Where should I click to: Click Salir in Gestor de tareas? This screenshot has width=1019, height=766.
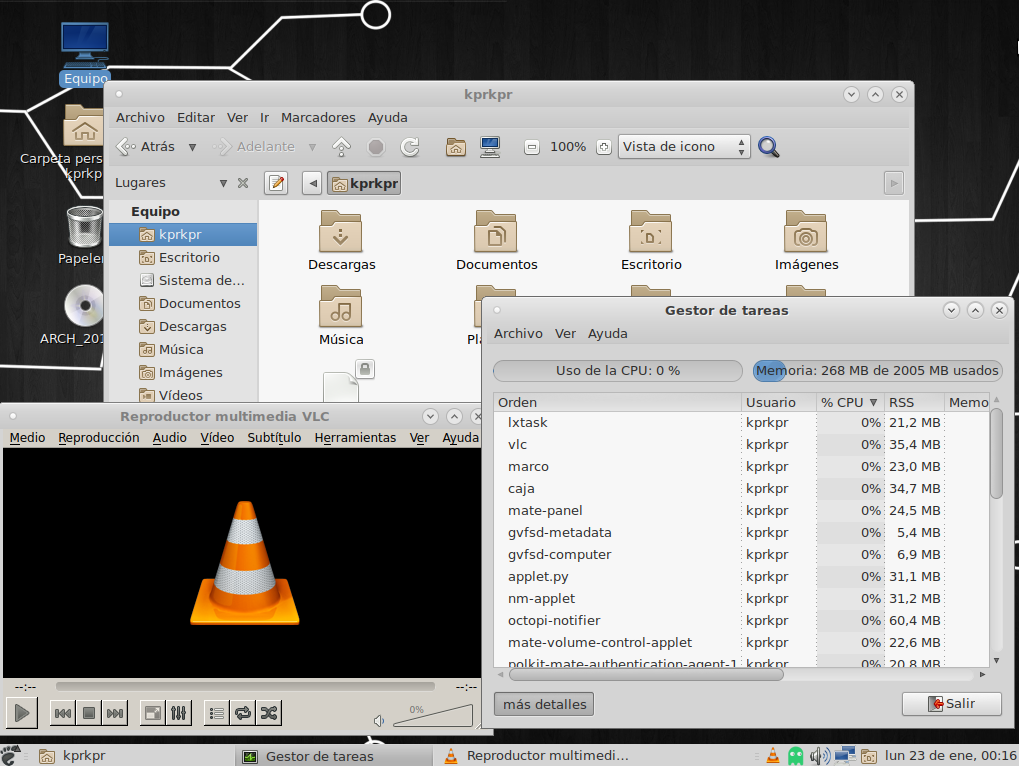click(951, 704)
